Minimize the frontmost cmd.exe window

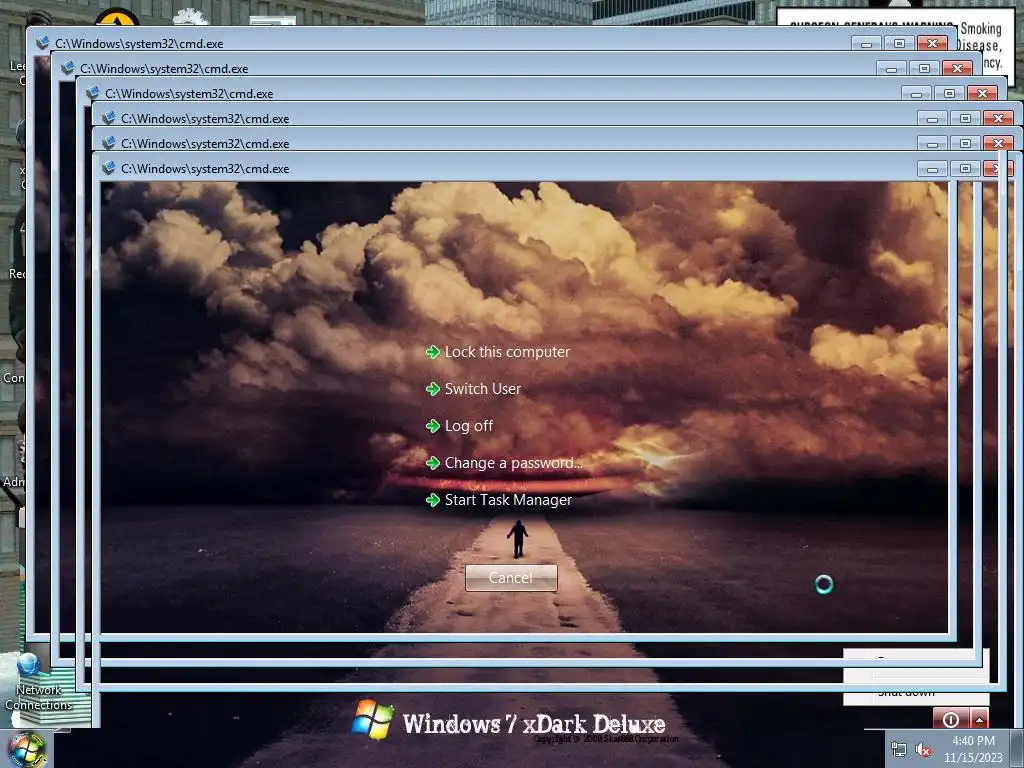pos(932,169)
